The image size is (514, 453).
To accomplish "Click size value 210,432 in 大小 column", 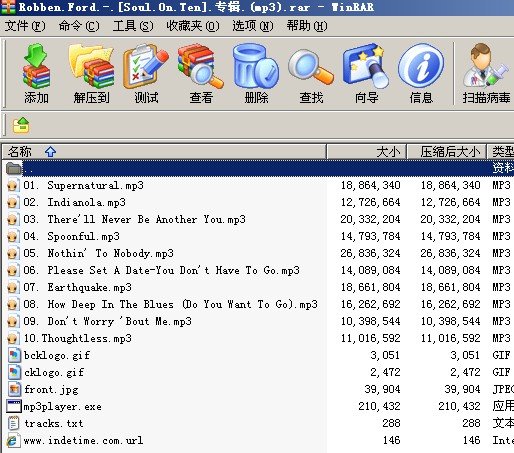I will pos(379,406).
